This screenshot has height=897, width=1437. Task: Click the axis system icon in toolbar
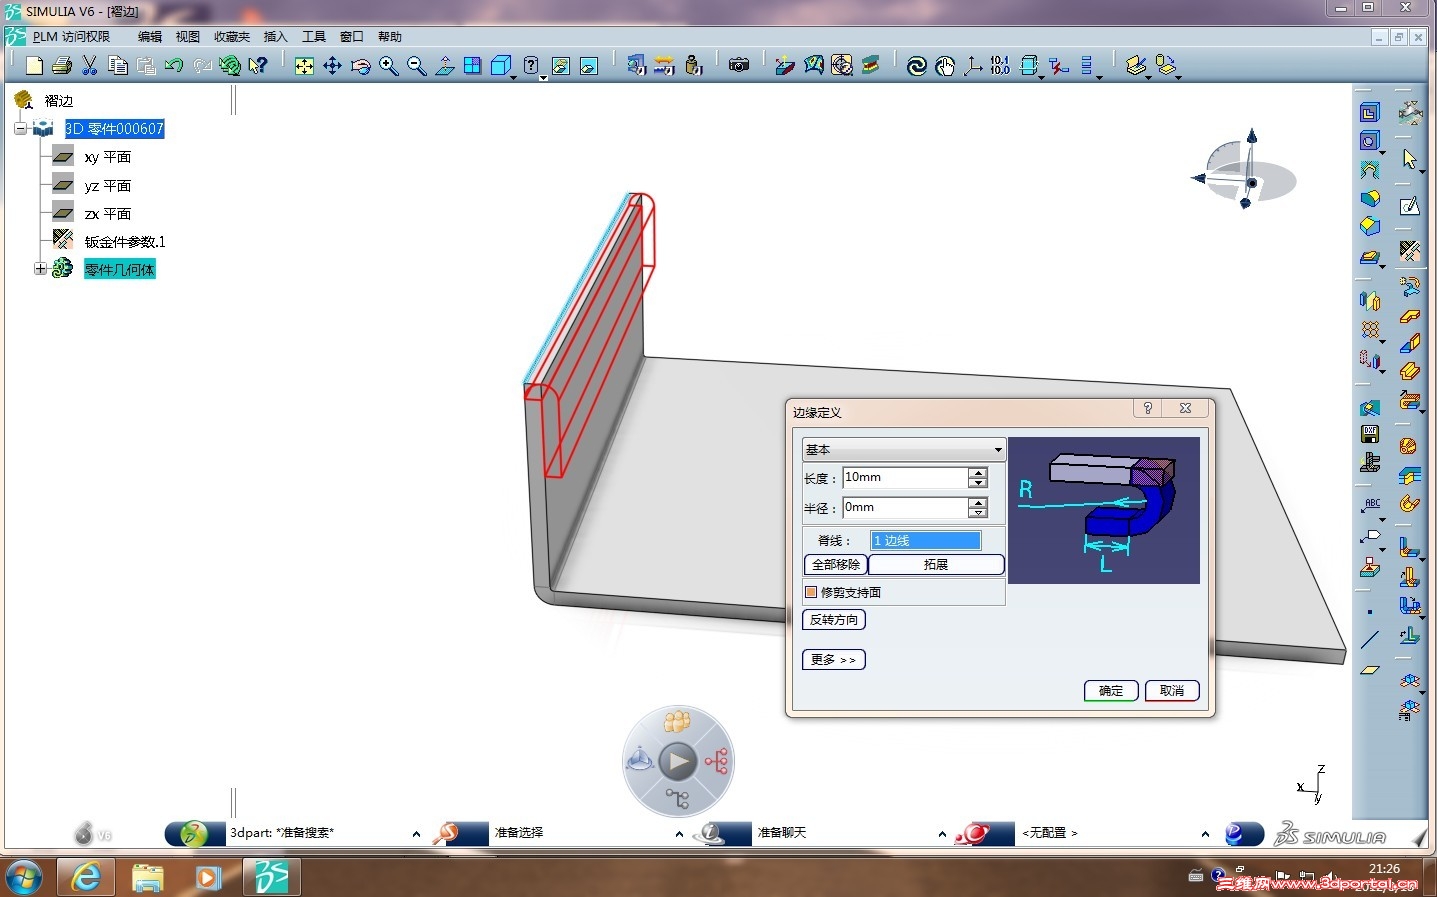click(x=972, y=66)
